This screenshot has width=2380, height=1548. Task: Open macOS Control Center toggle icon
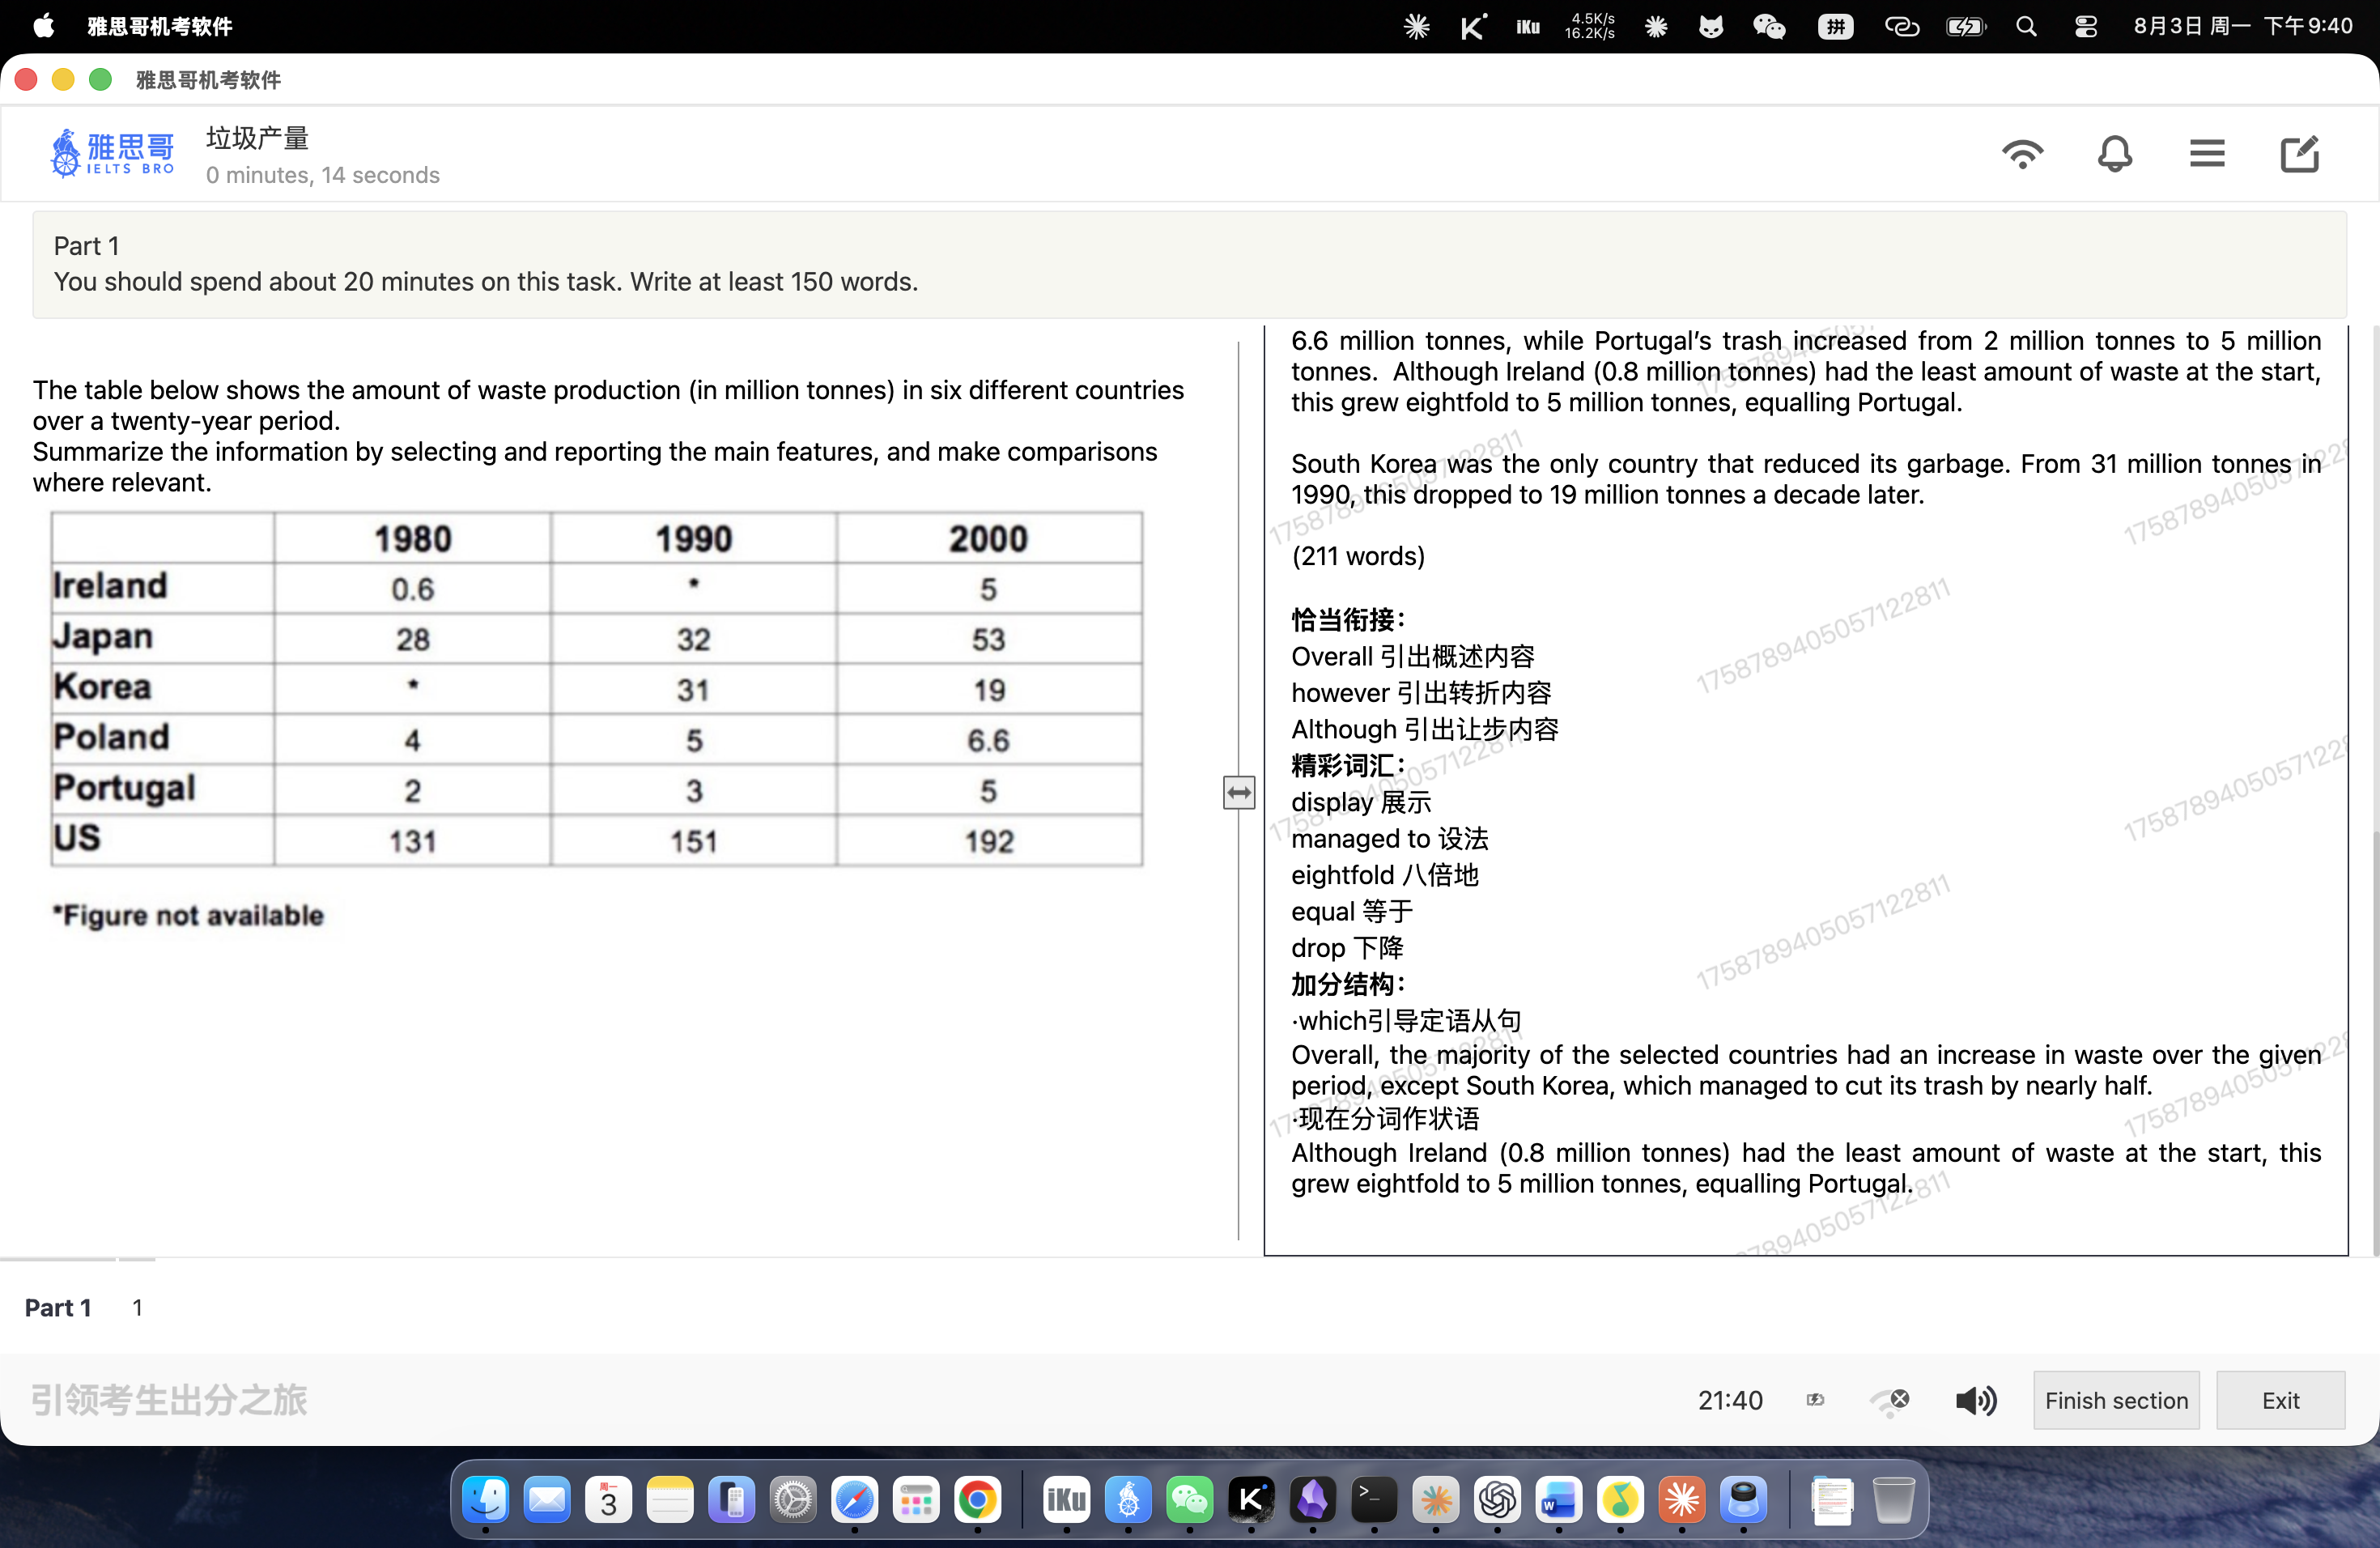pos(2085,27)
